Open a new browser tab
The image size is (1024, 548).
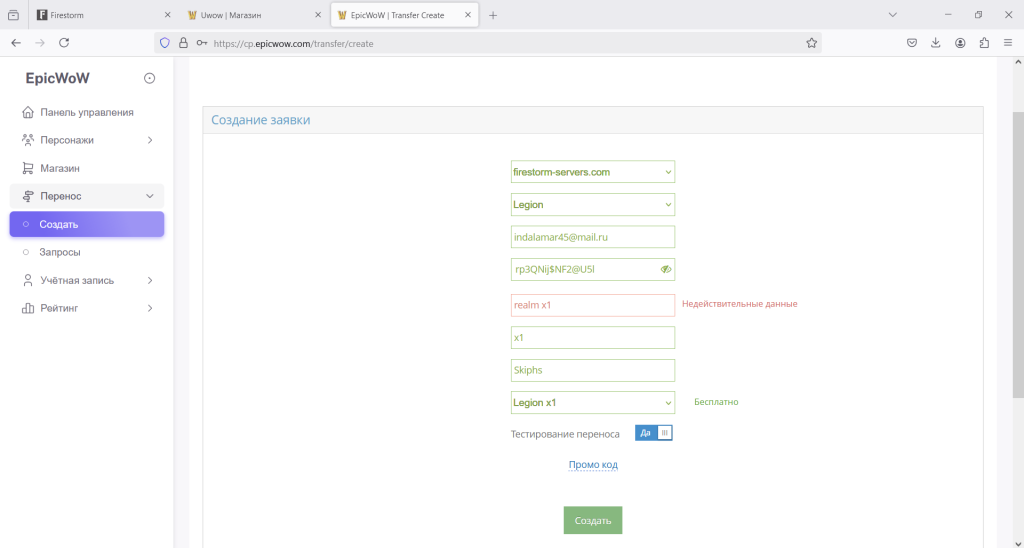493,15
